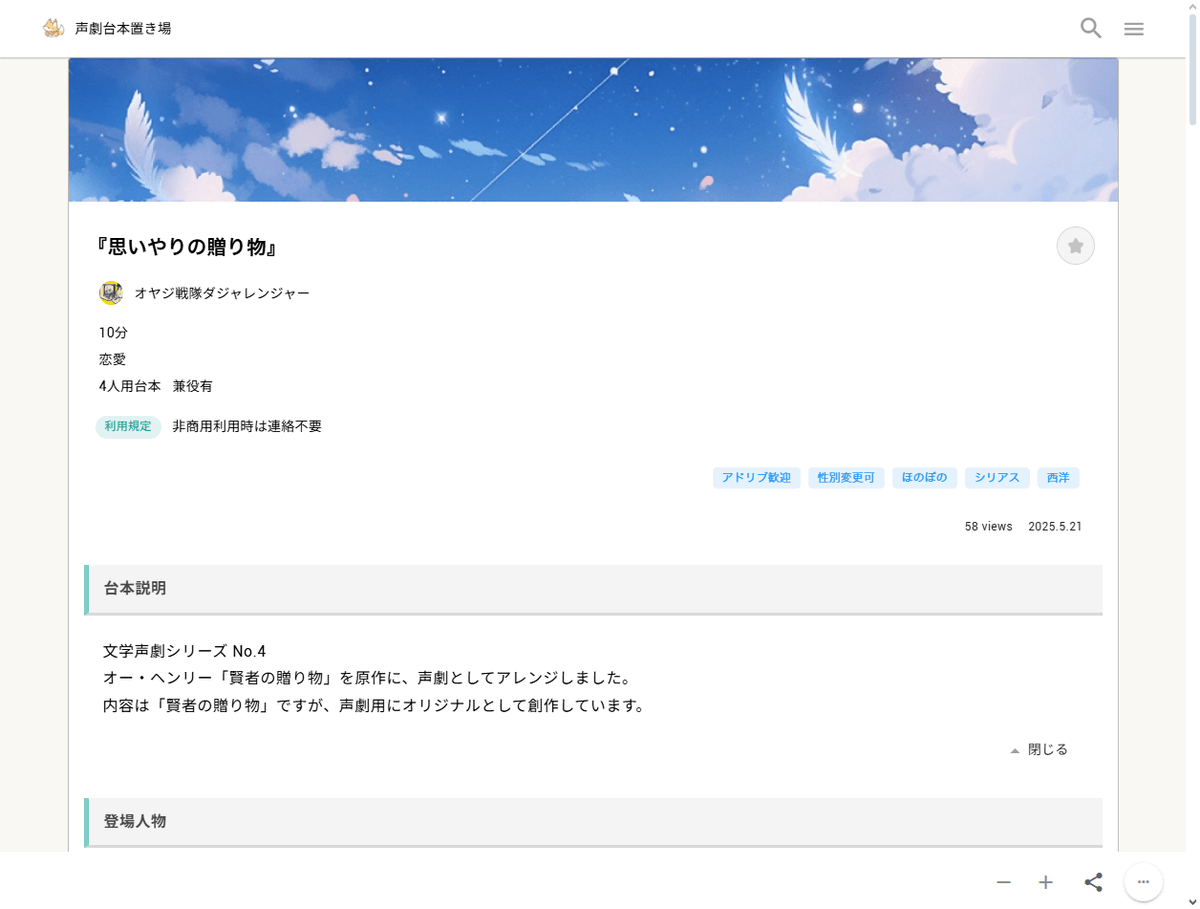
Task: Click the 58 views counter
Action: coord(989,526)
